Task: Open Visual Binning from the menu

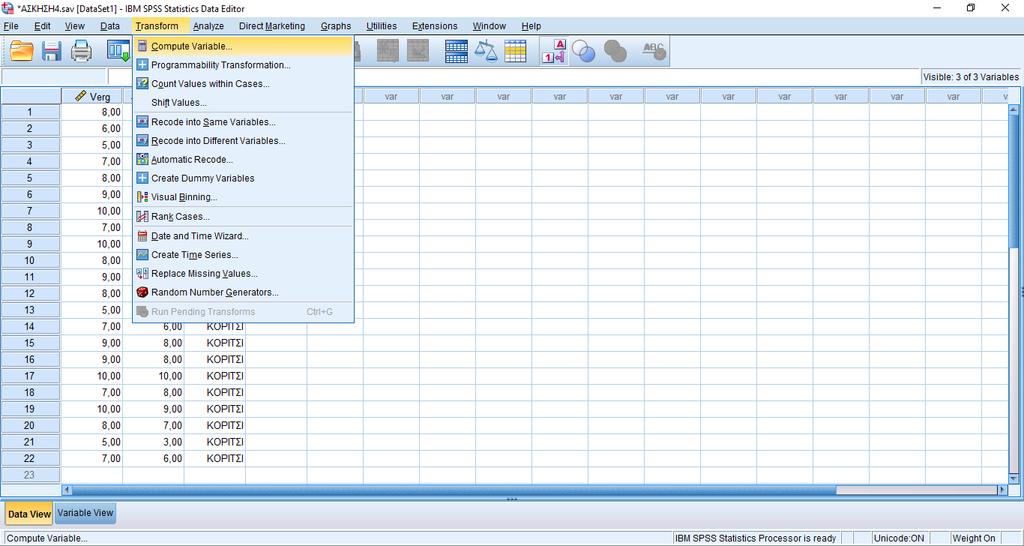Action: pyautogui.click(x=244, y=197)
